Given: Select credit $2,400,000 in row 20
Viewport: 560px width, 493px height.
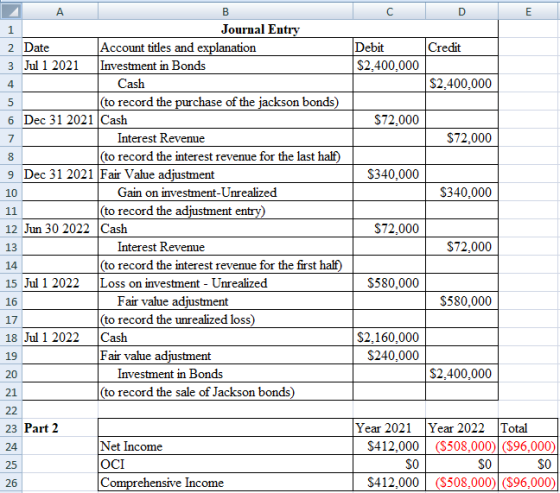Looking at the screenshot, I should click(462, 374).
